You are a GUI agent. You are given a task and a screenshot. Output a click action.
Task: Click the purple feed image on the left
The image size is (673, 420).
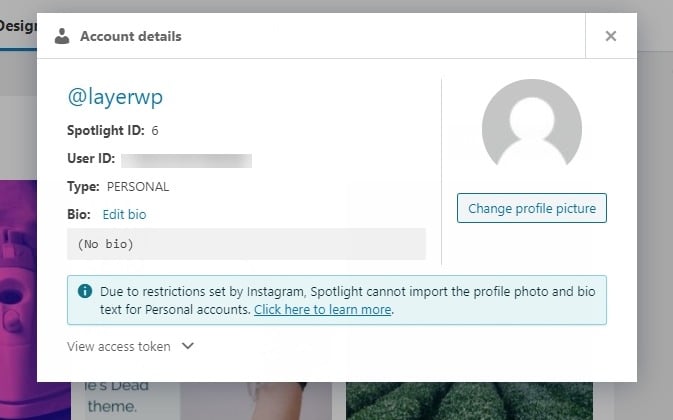(18, 299)
